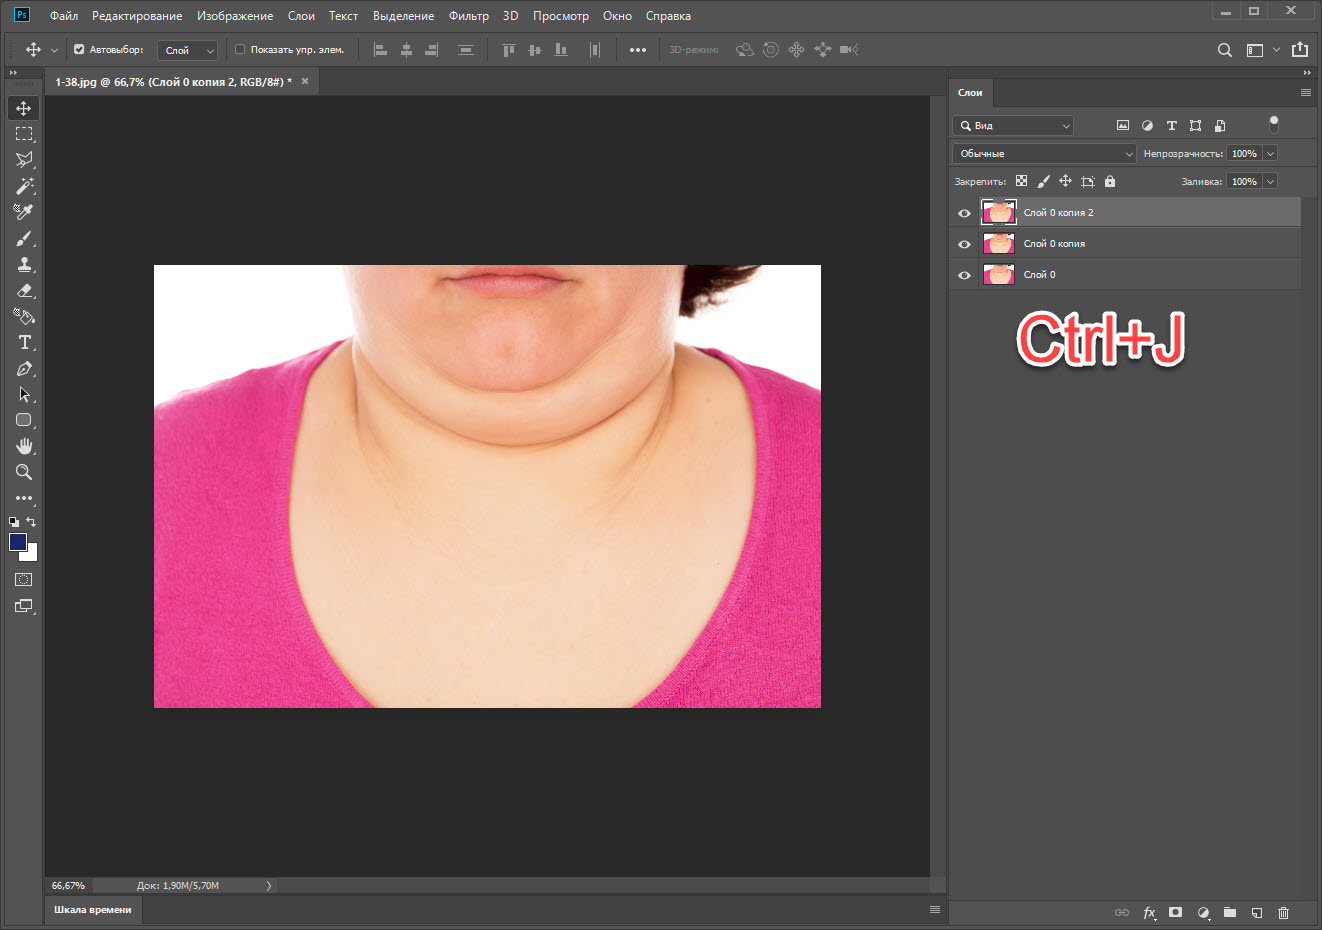Toggle the Auto-select (Автовыбор) checkbox
This screenshot has height=930, width=1322.
(x=79, y=49)
